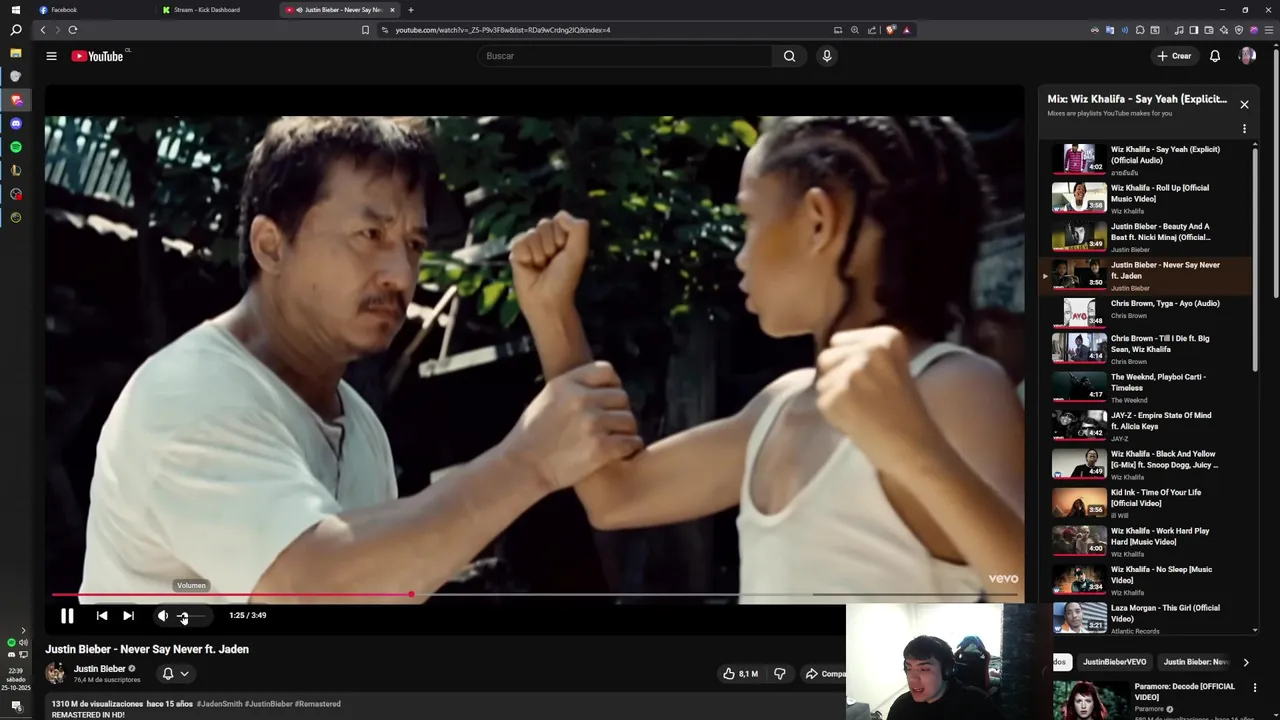Open the Mix playlist three-dot menu
The image size is (1280, 720).
[x=1244, y=129]
